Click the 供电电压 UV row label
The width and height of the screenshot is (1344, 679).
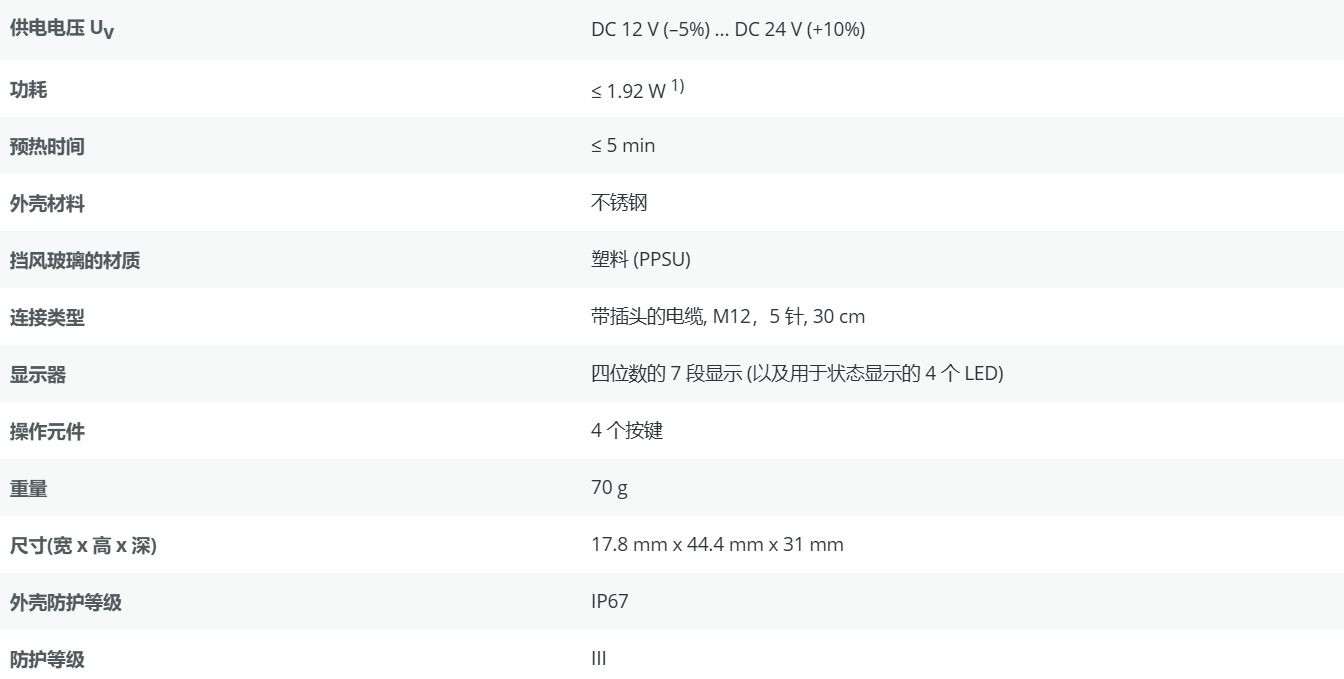pyautogui.click(x=61, y=30)
